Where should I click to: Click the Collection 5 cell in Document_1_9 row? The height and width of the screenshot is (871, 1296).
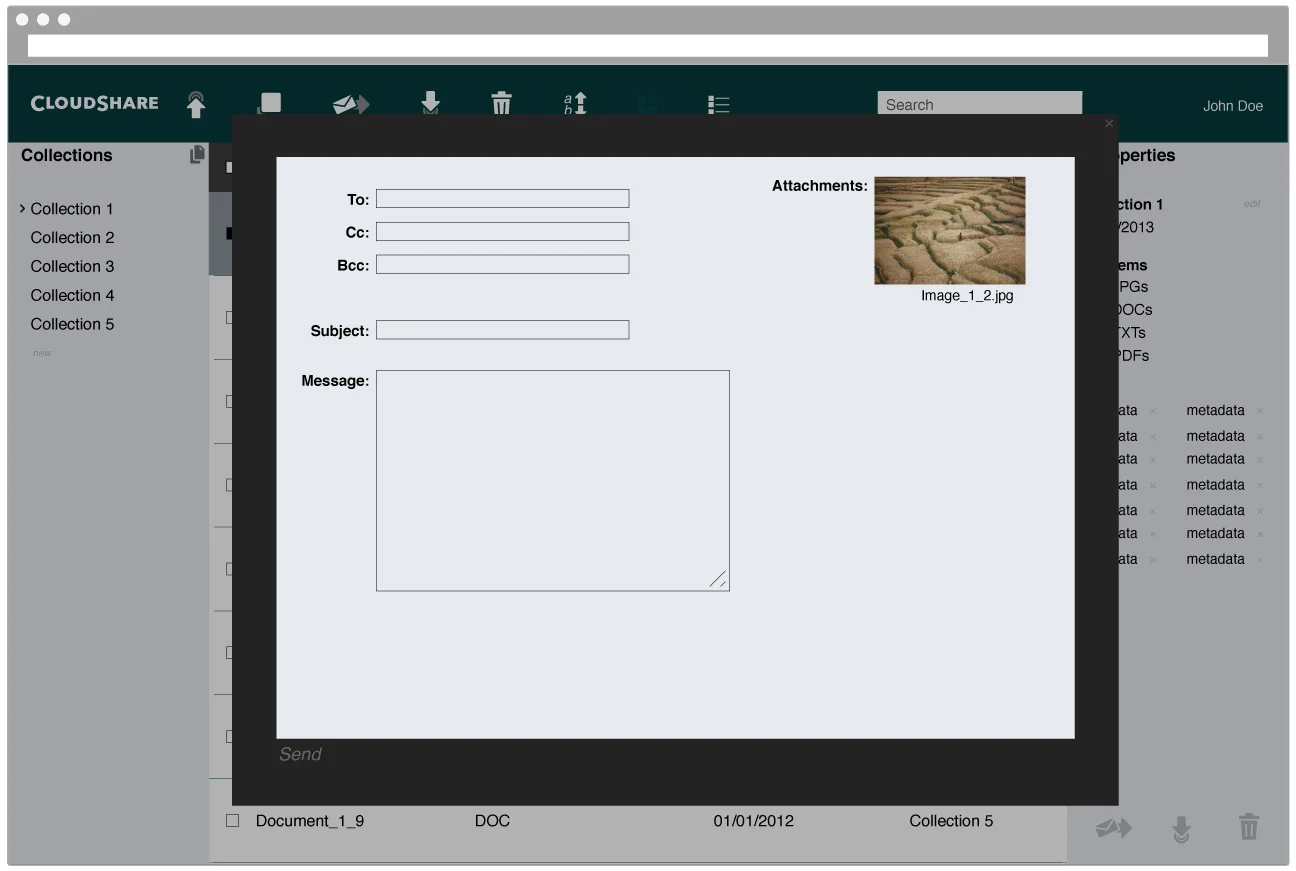(x=951, y=821)
